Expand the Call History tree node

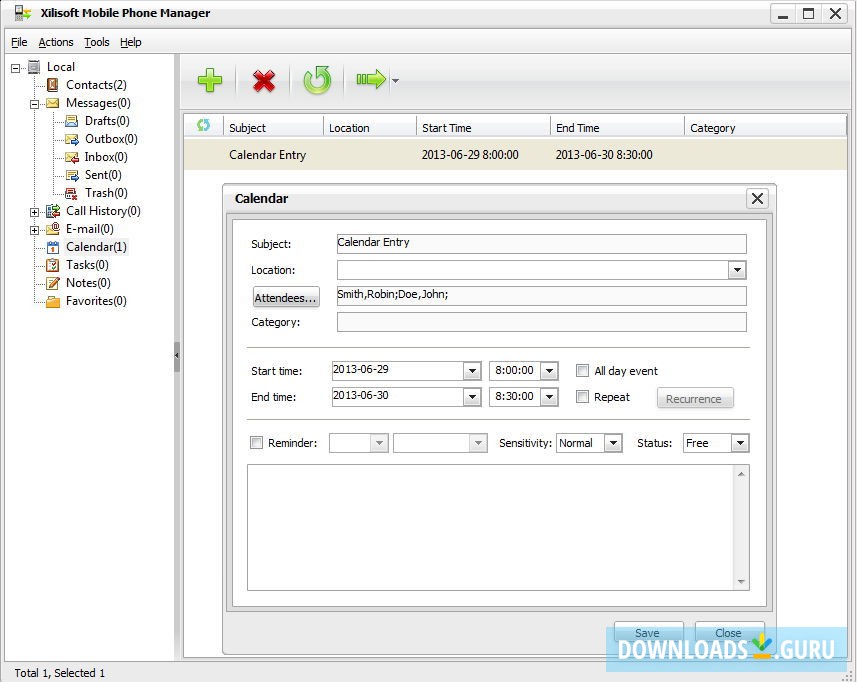(35, 211)
